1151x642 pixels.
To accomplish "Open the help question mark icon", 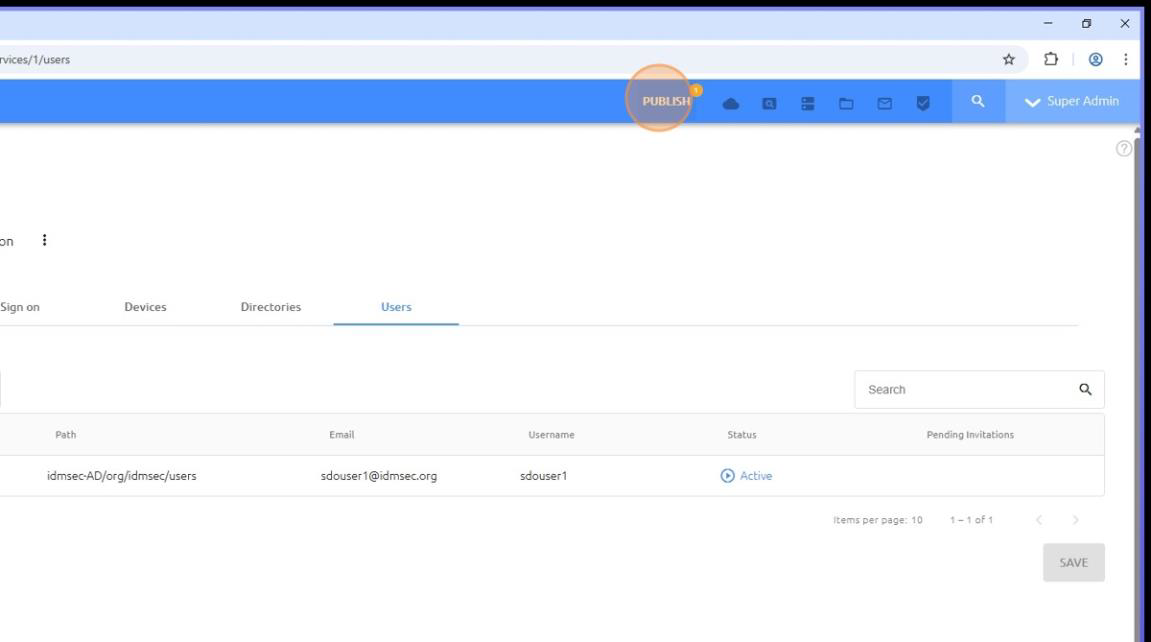I will tap(1123, 148).
